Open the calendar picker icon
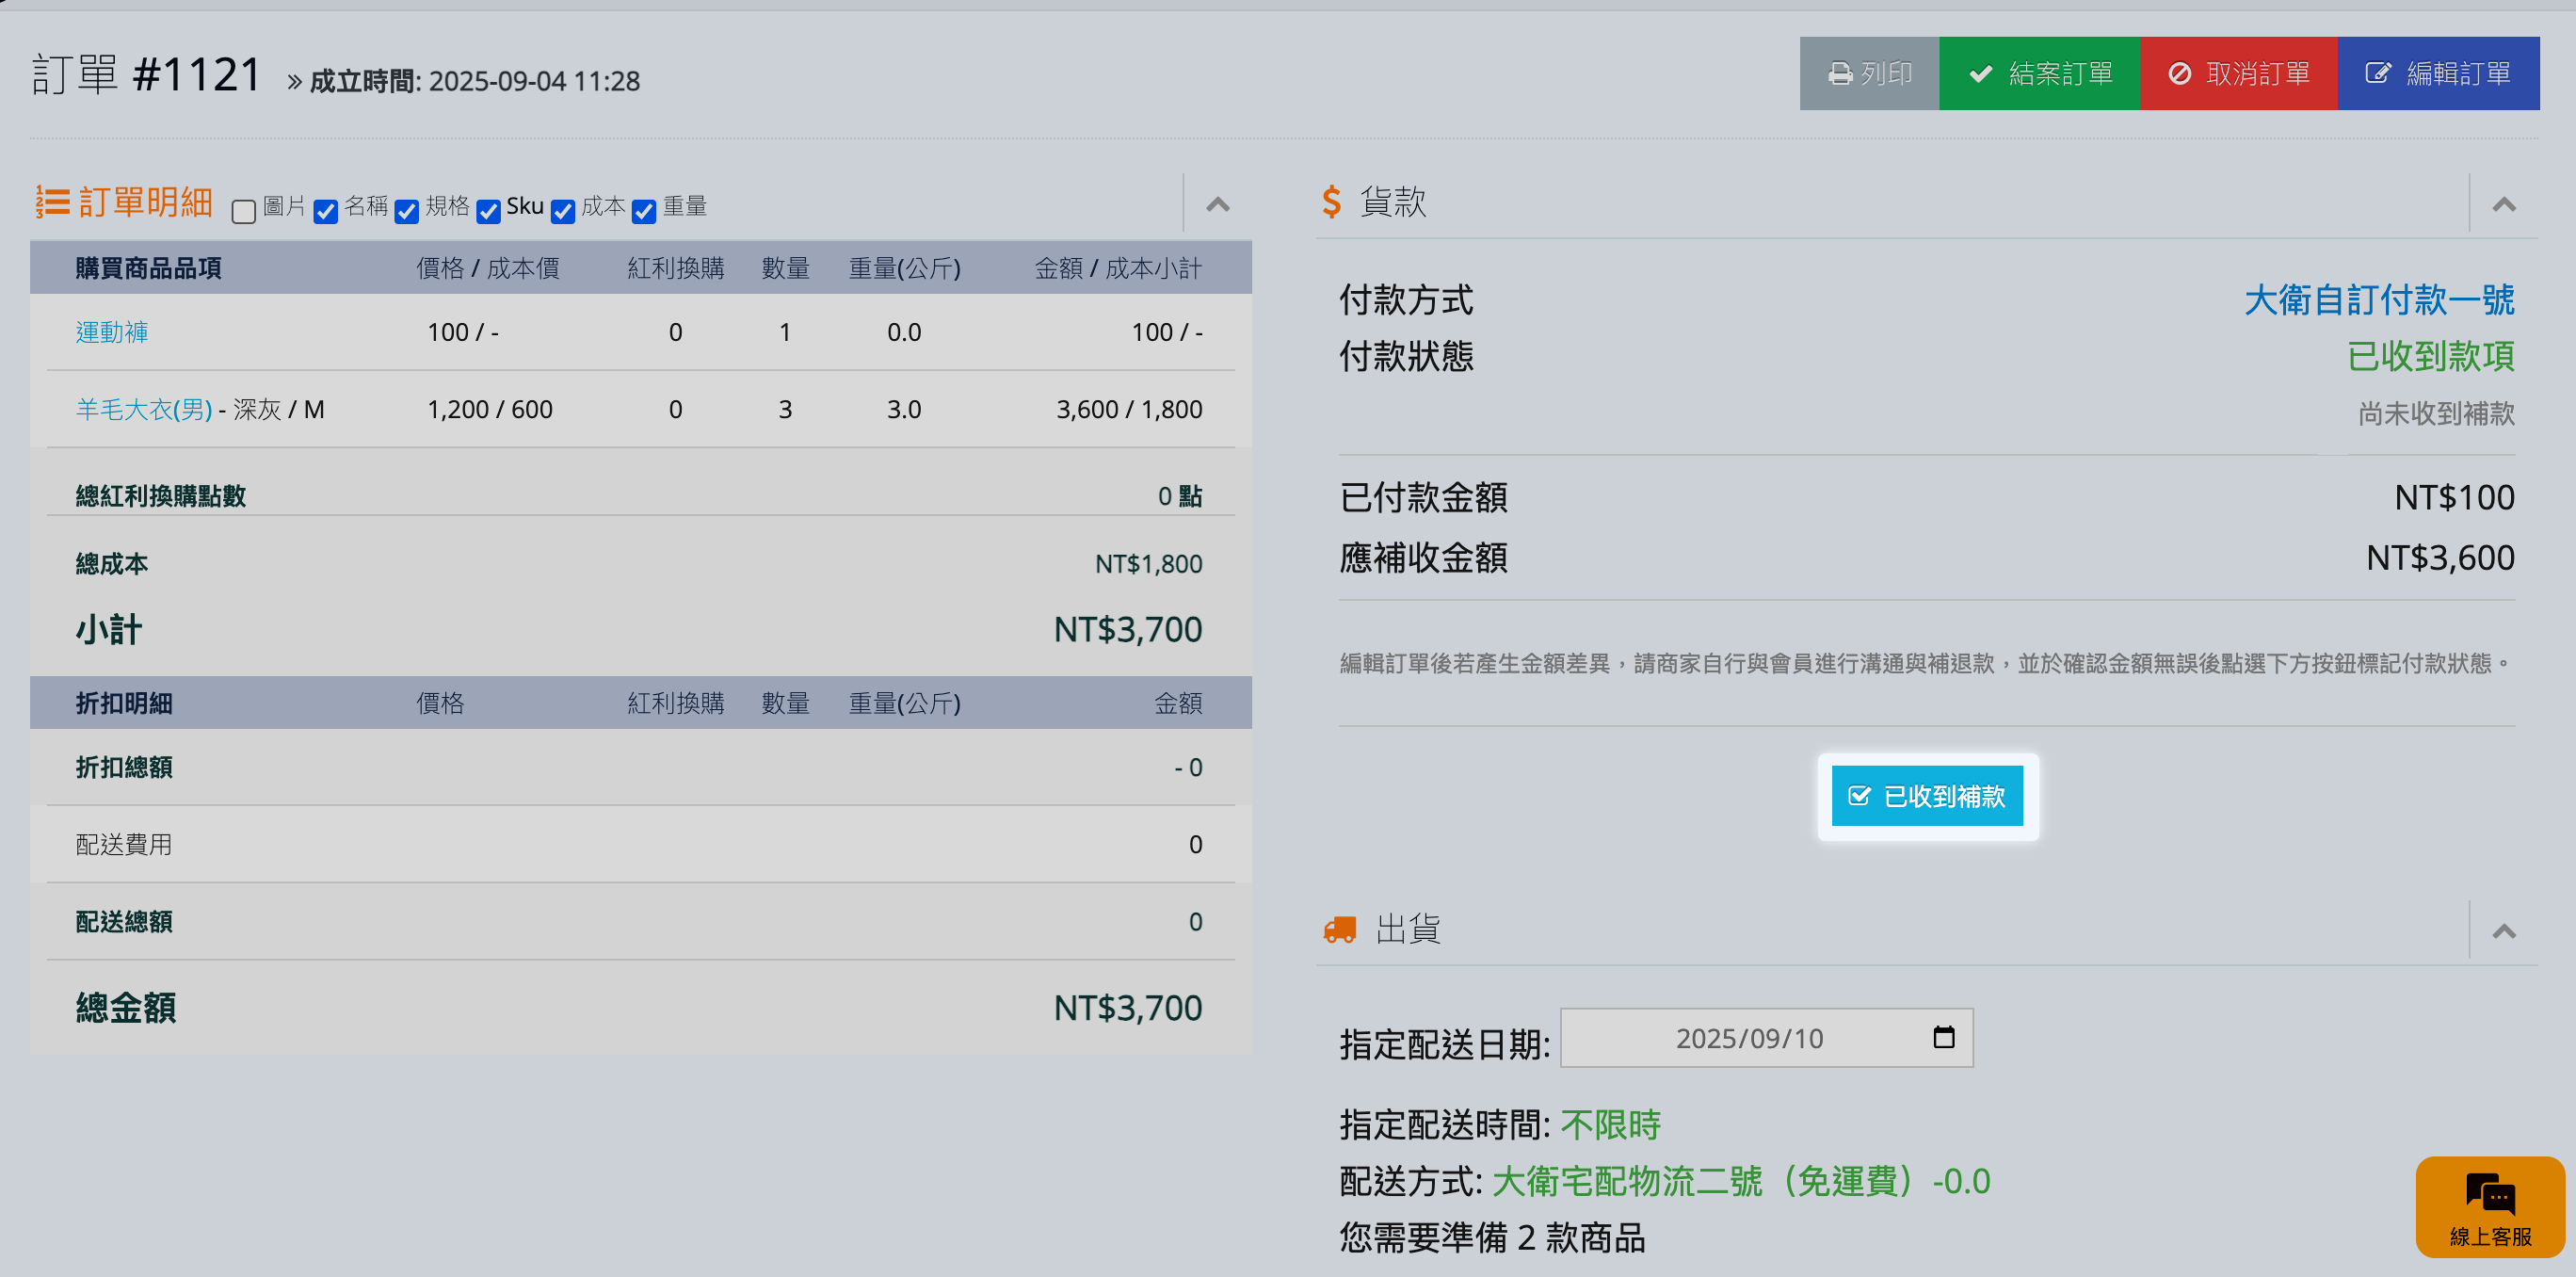This screenshot has width=2576, height=1277. 1943,1037
